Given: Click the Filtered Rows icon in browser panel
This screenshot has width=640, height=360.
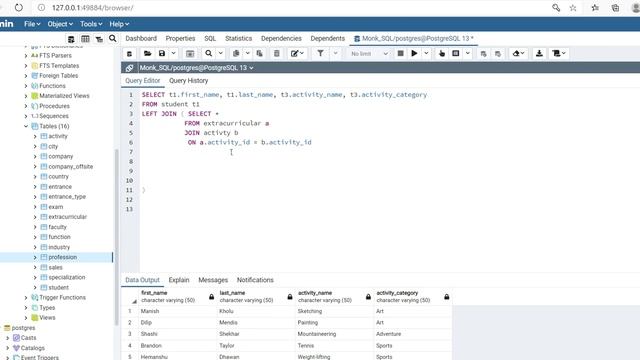Looking at the screenshot, I should pyautogui.click(x=99, y=39).
